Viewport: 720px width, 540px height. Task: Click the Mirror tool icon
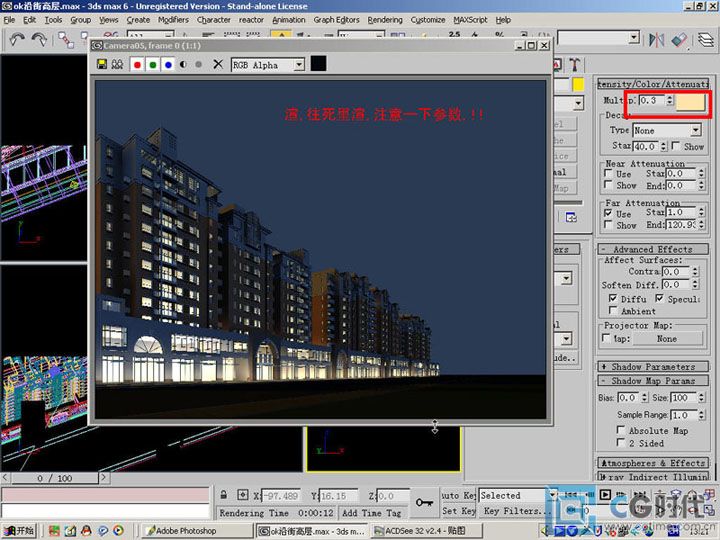(x=657, y=40)
